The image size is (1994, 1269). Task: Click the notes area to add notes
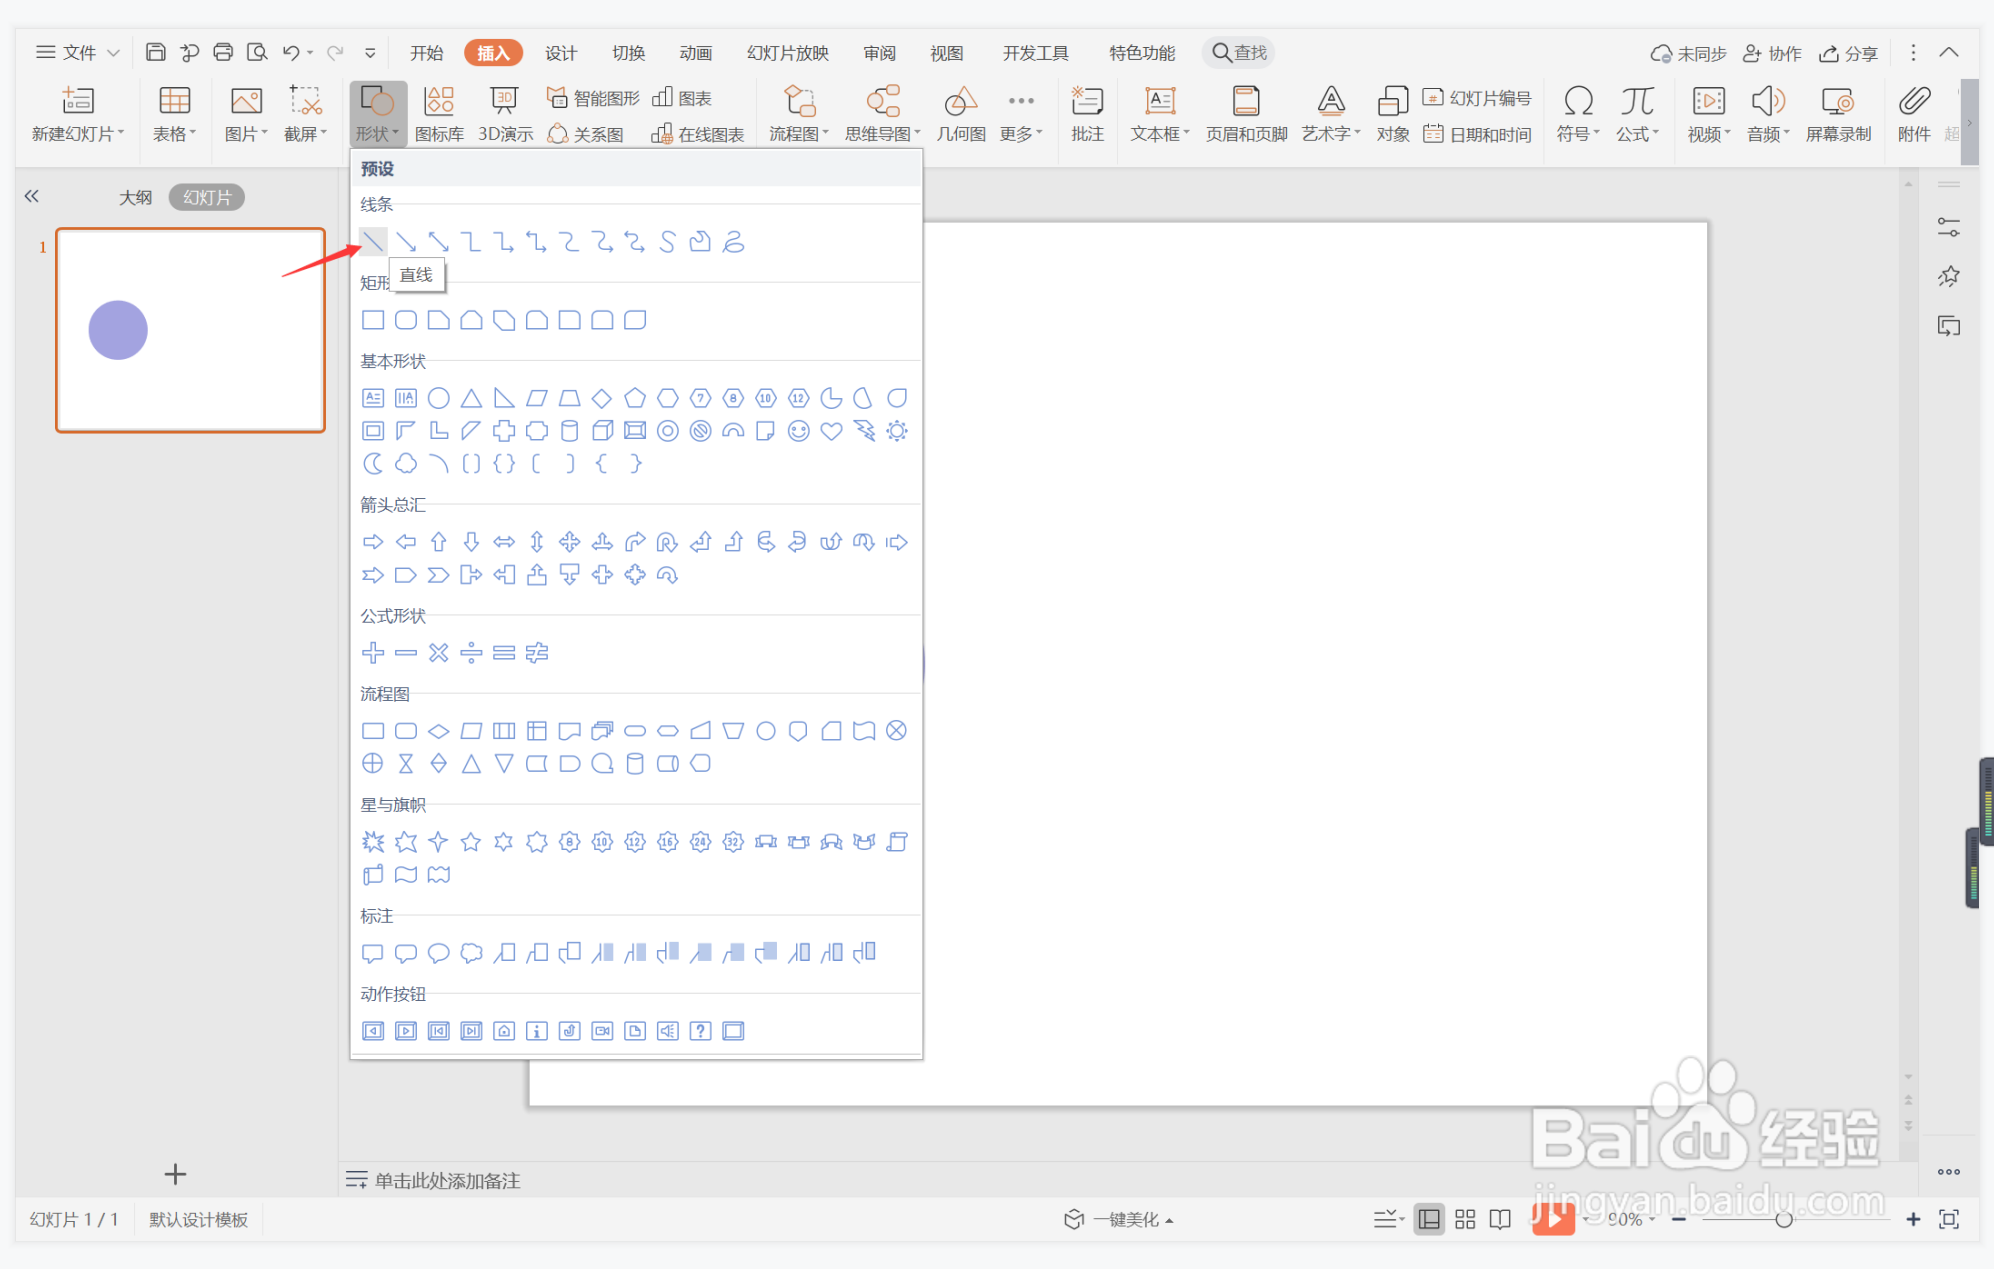[447, 1180]
